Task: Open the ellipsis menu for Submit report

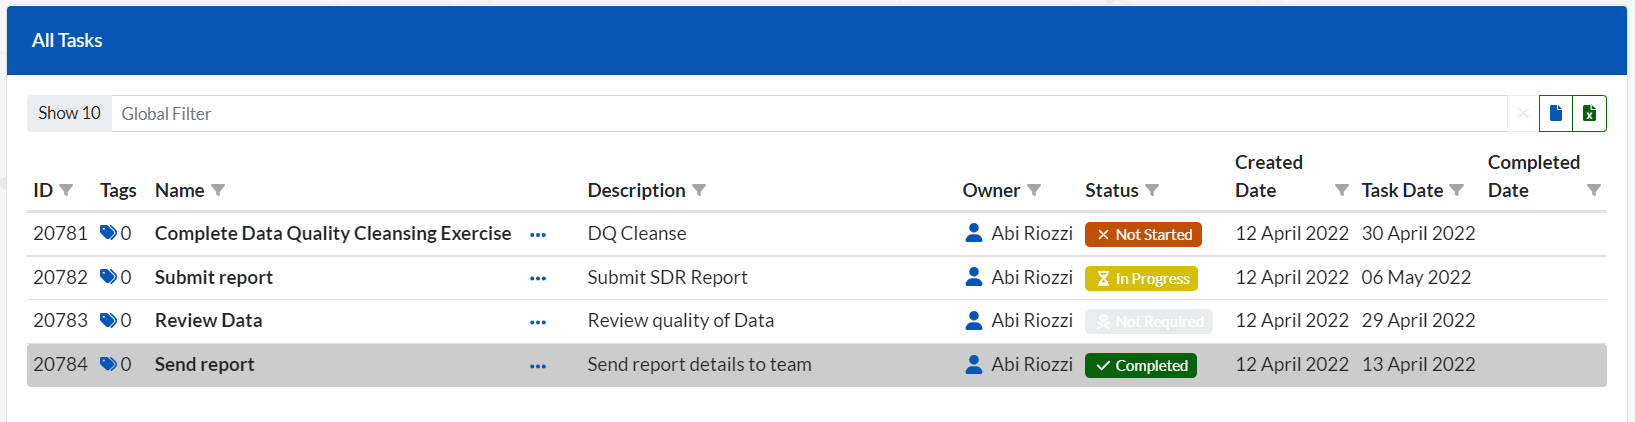Action: [538, 278]
